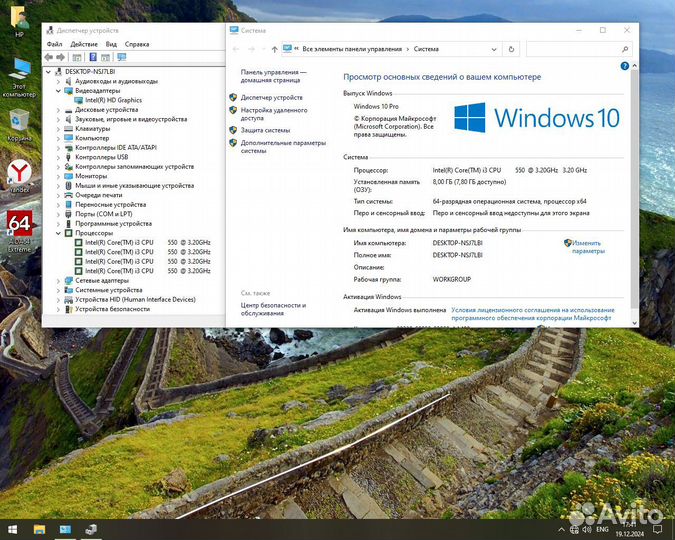
Task: Collapse the Процессоры node
Action: [59, 233]
